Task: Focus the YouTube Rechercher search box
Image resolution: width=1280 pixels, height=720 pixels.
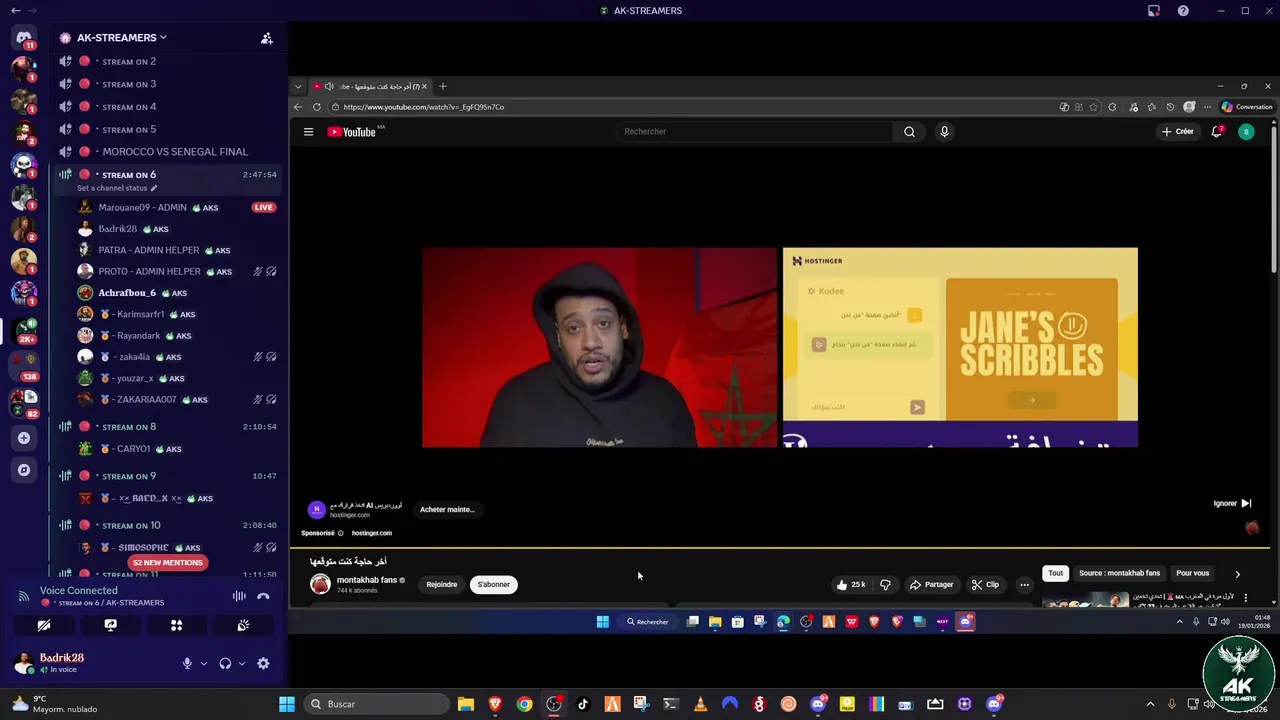Action: (754, 131)
